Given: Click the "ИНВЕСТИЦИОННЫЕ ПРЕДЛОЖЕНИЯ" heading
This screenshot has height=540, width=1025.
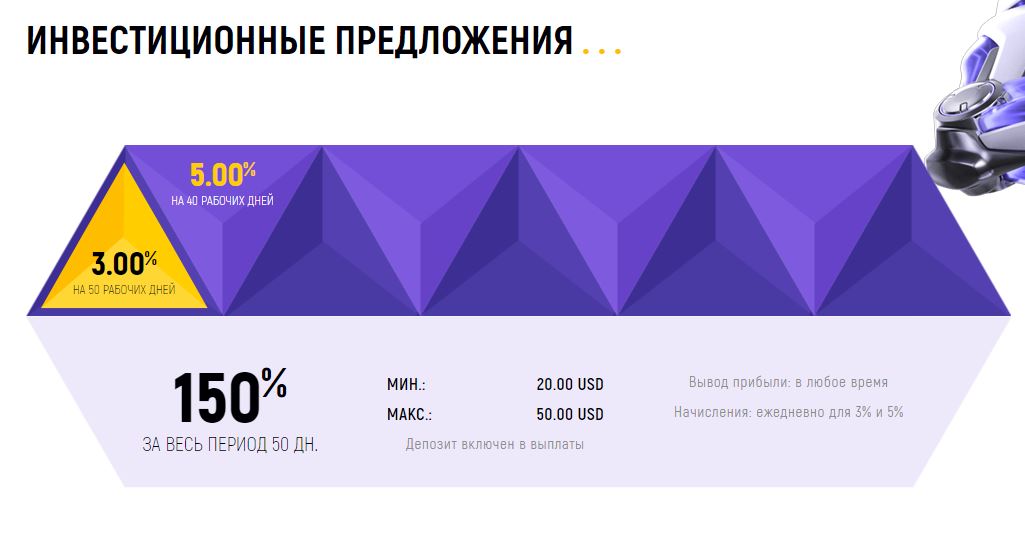Looking at the screenshot, I should [299, 41].
